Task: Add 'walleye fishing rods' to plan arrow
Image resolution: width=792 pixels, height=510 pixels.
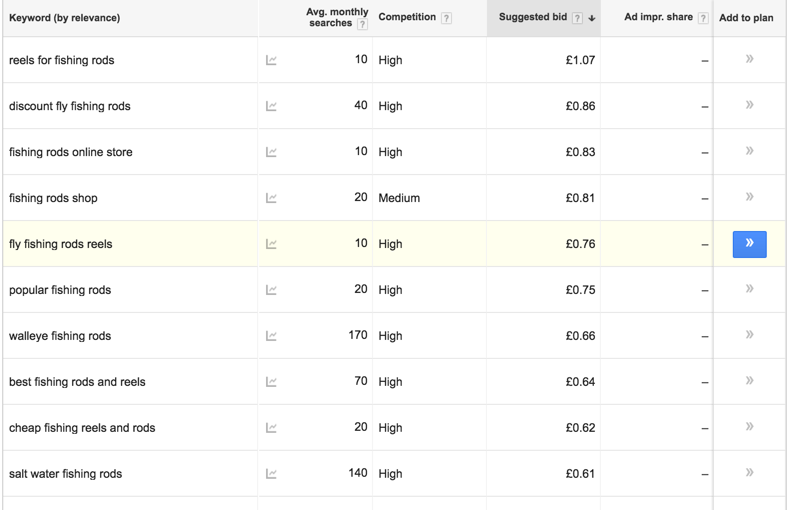Action: coord(750,335)
